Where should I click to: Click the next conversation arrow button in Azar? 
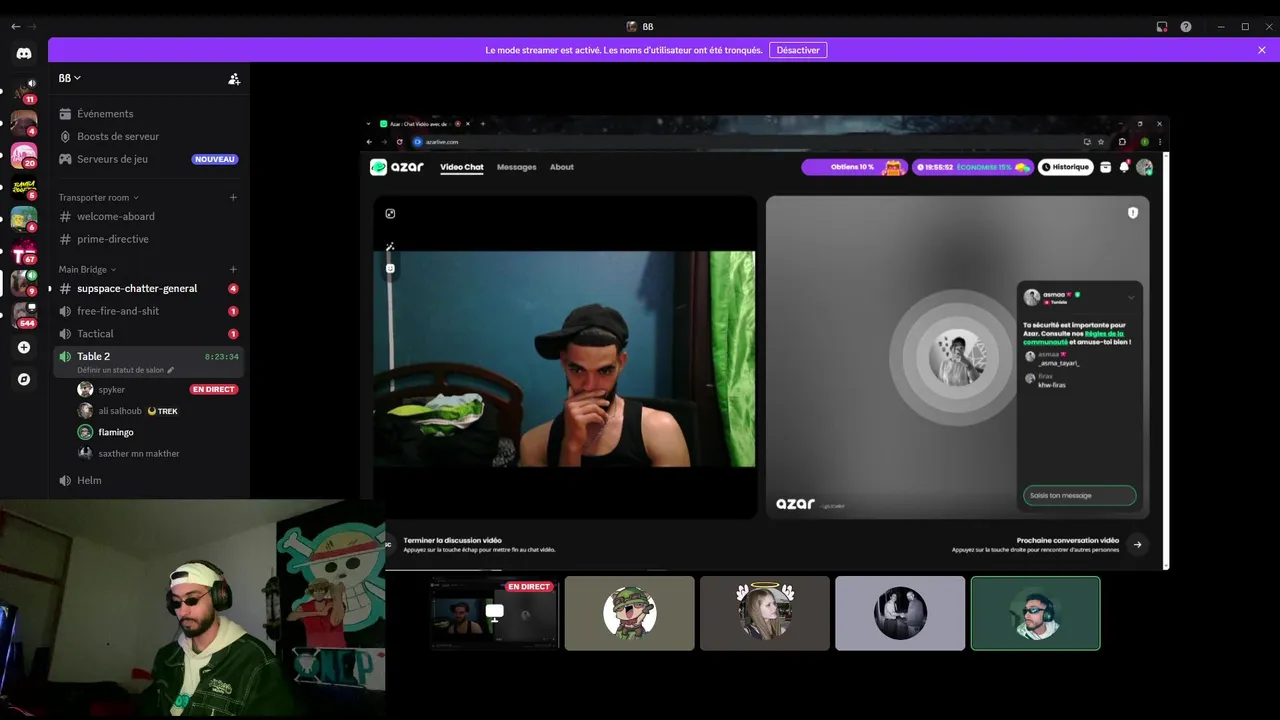(1137, 545)
